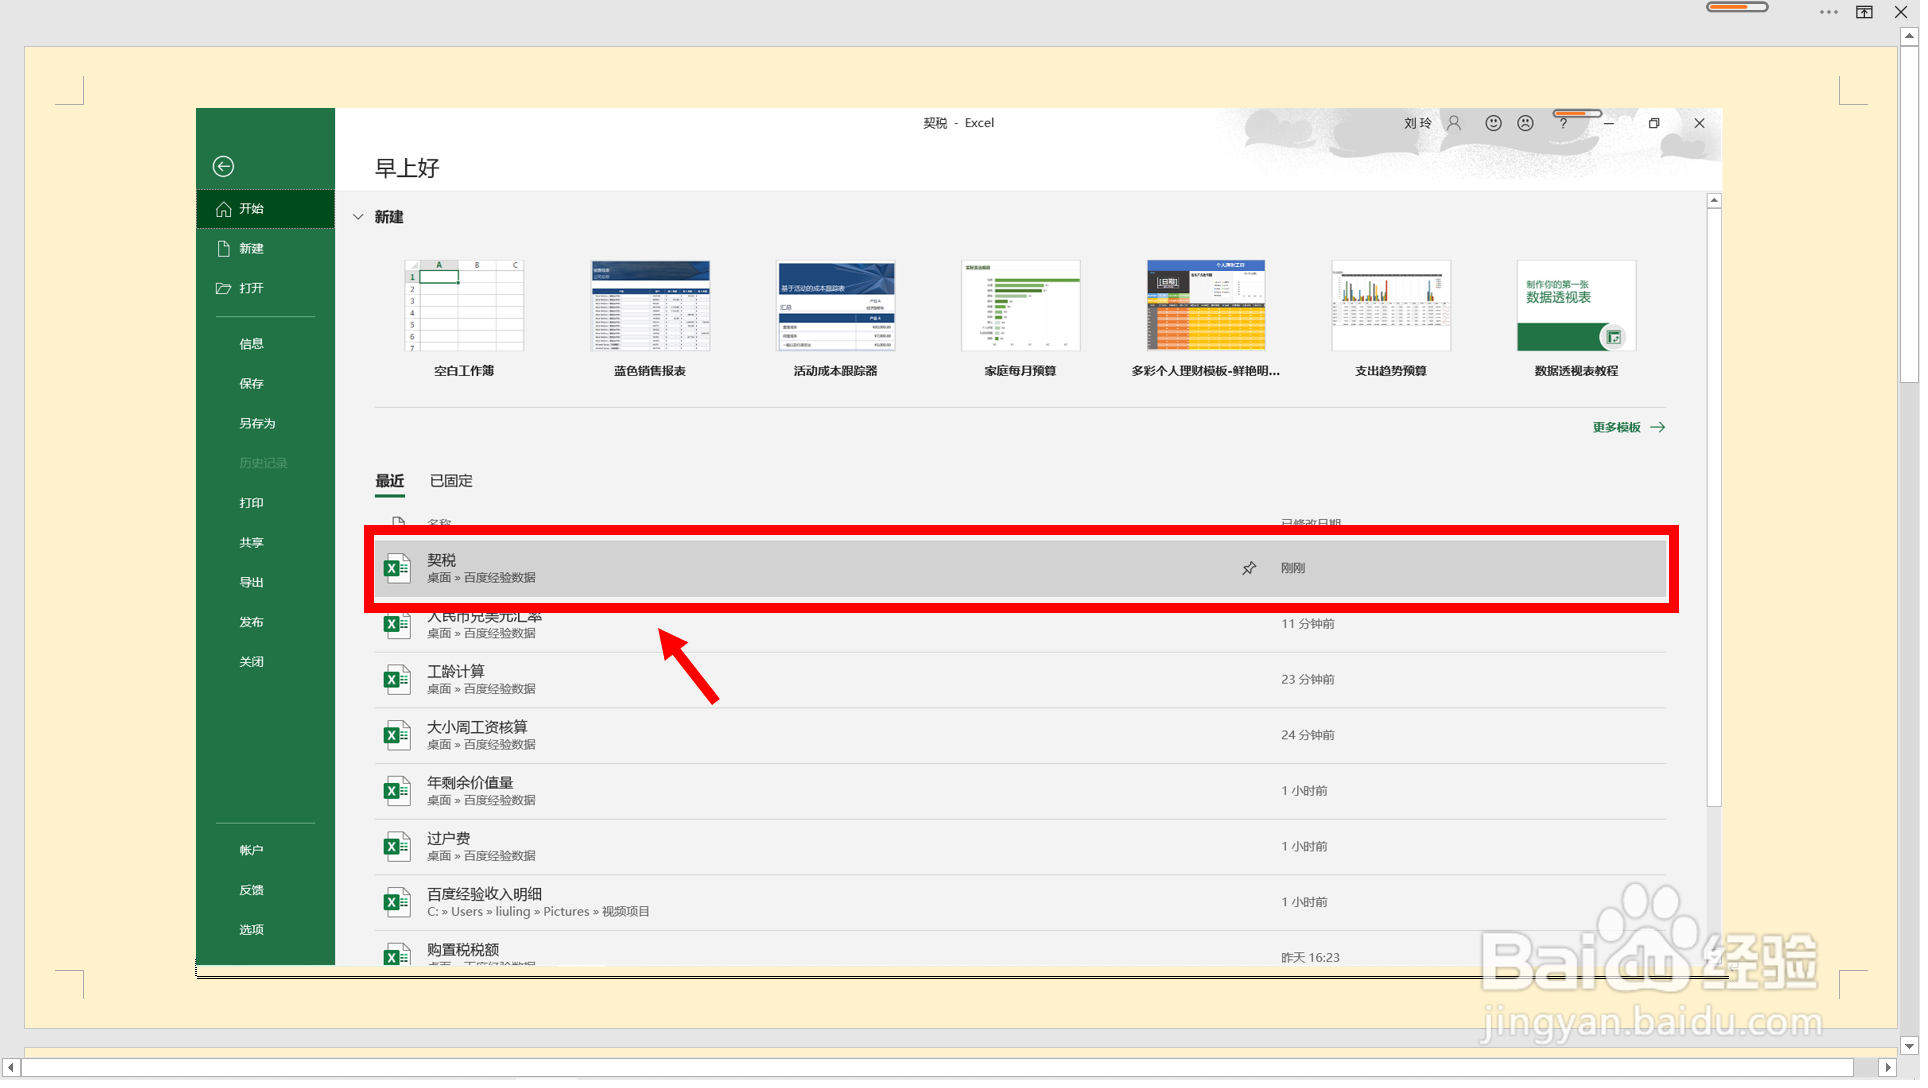Open the 数据透视表教程 template
The width and height of the screenshot is (1928, 1088).
point(1583,307)
